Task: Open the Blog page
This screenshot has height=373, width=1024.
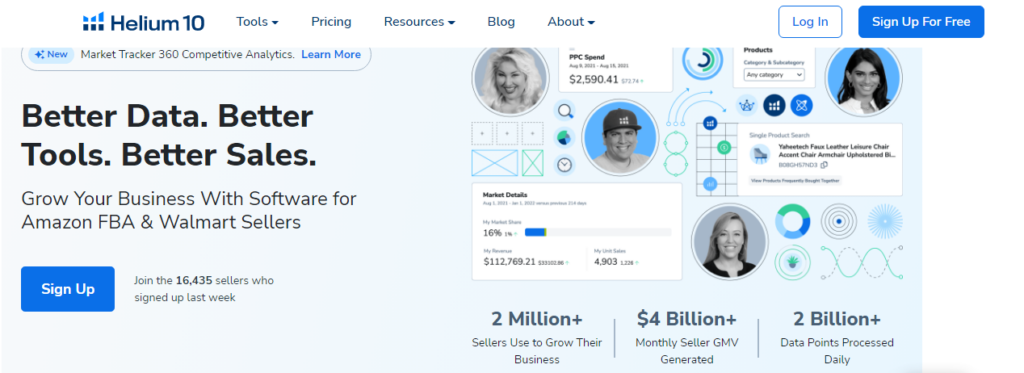Action: (x=501, y=22)
